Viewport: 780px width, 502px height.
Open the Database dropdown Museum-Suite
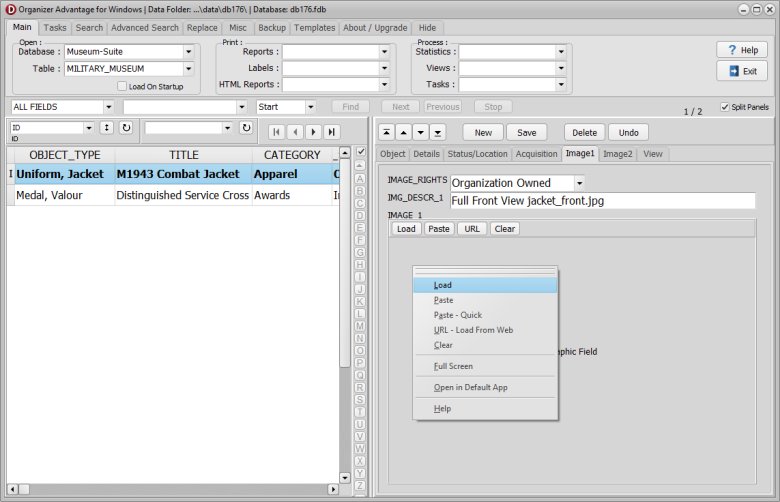point(188,52)
